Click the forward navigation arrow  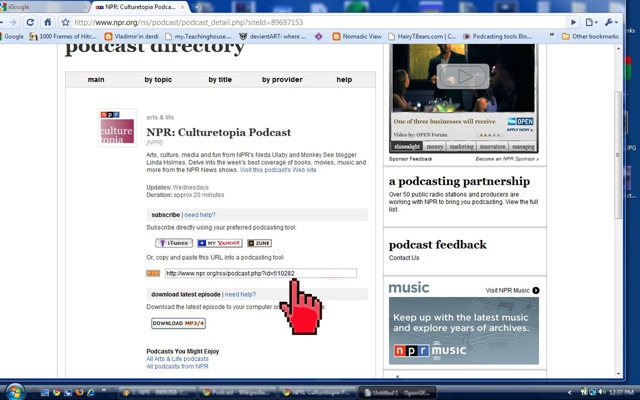coord(13,22)
